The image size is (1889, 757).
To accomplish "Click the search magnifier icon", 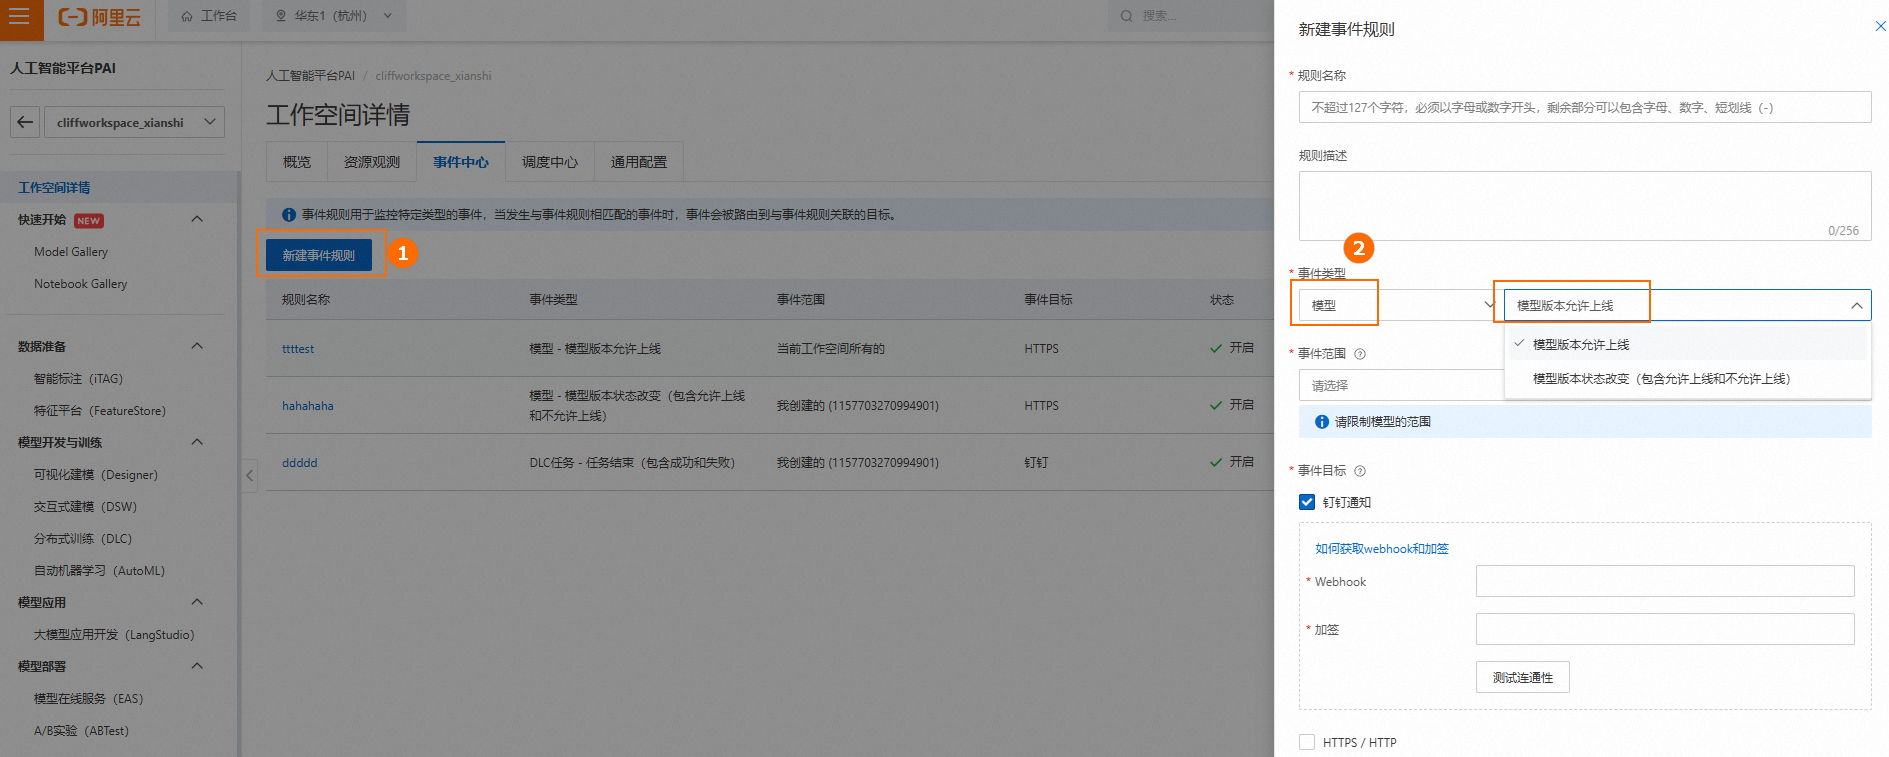I will pyautogui.click(x=1127, y=16).
